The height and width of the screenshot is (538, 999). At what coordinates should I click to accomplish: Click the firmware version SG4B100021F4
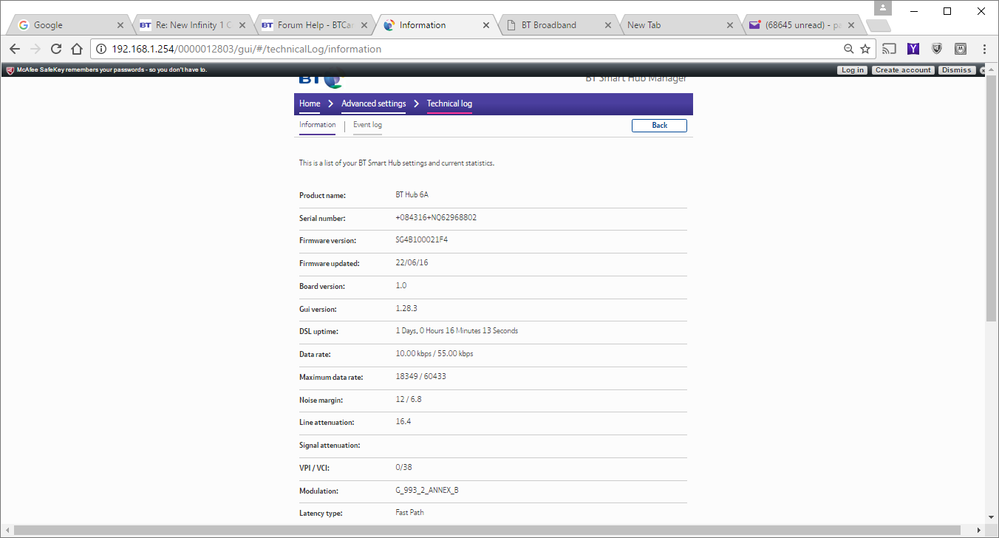tap(421, 240)
